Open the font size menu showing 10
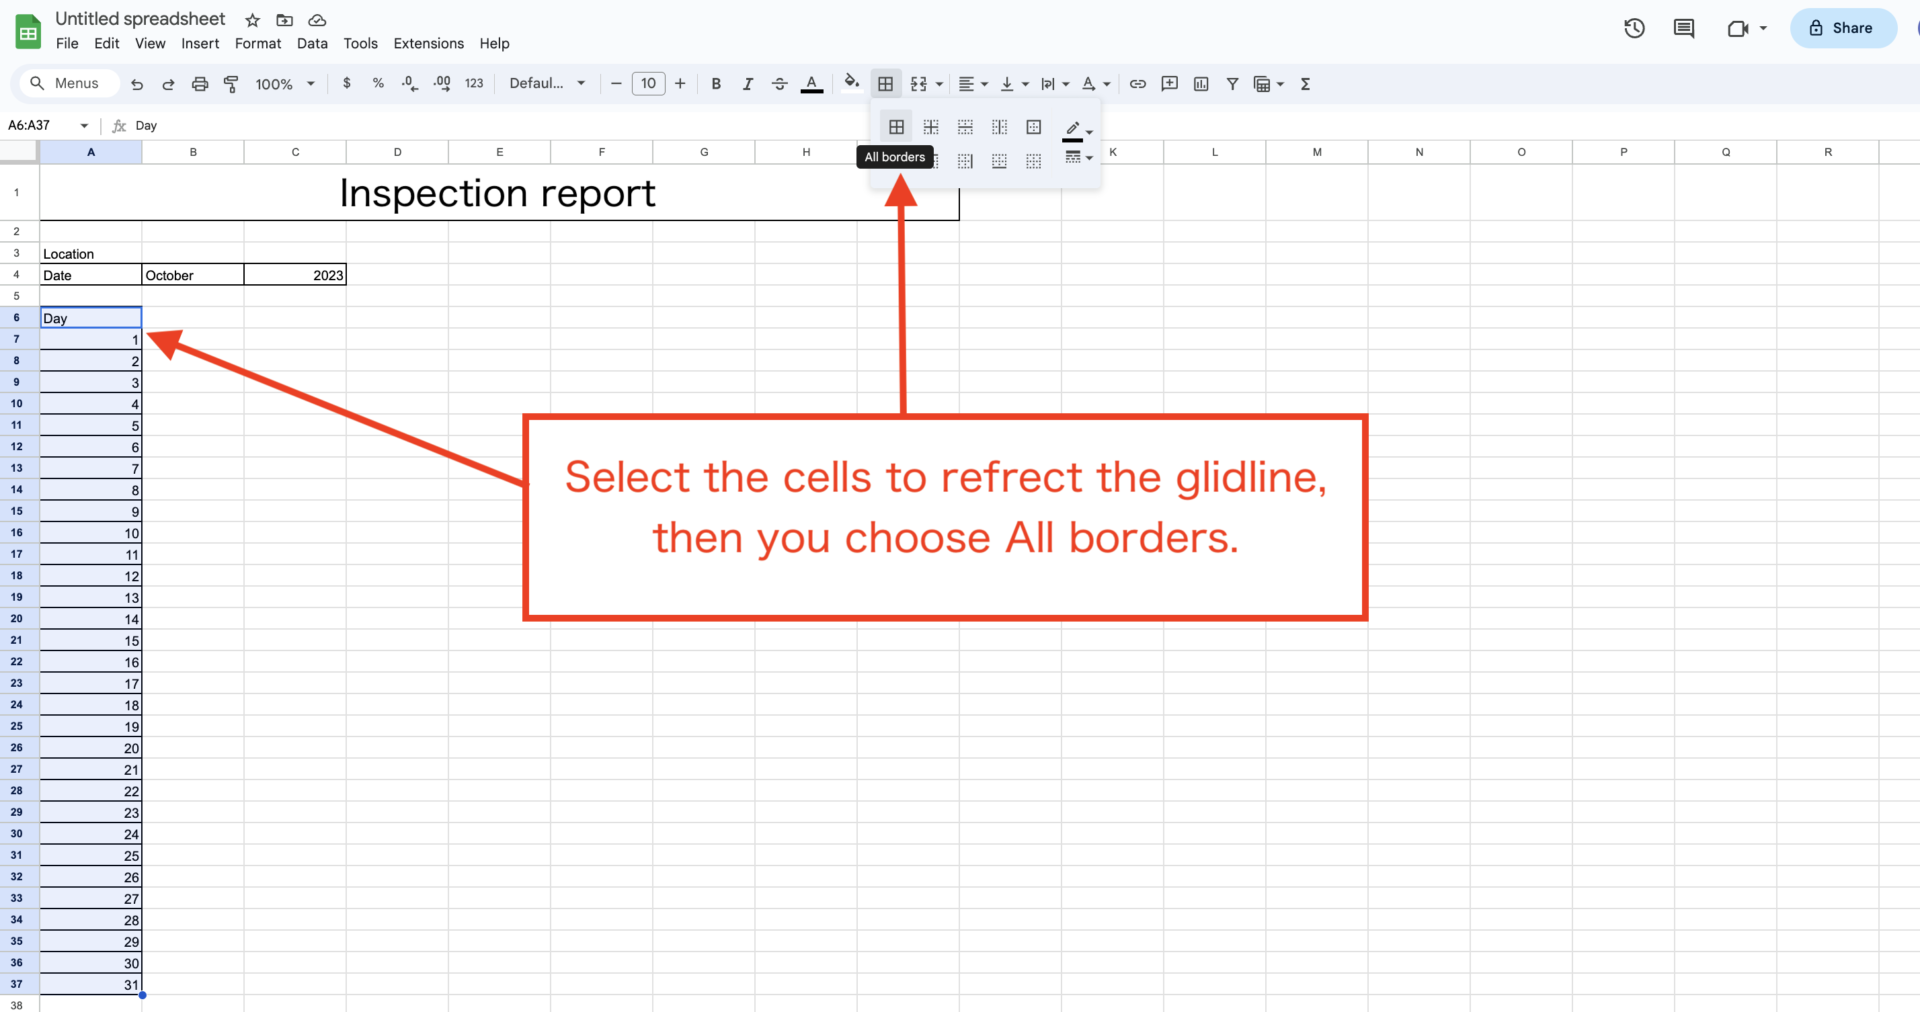Image resolution: width=1920 pixels, height=1012 pixels. tap(648, 84)
